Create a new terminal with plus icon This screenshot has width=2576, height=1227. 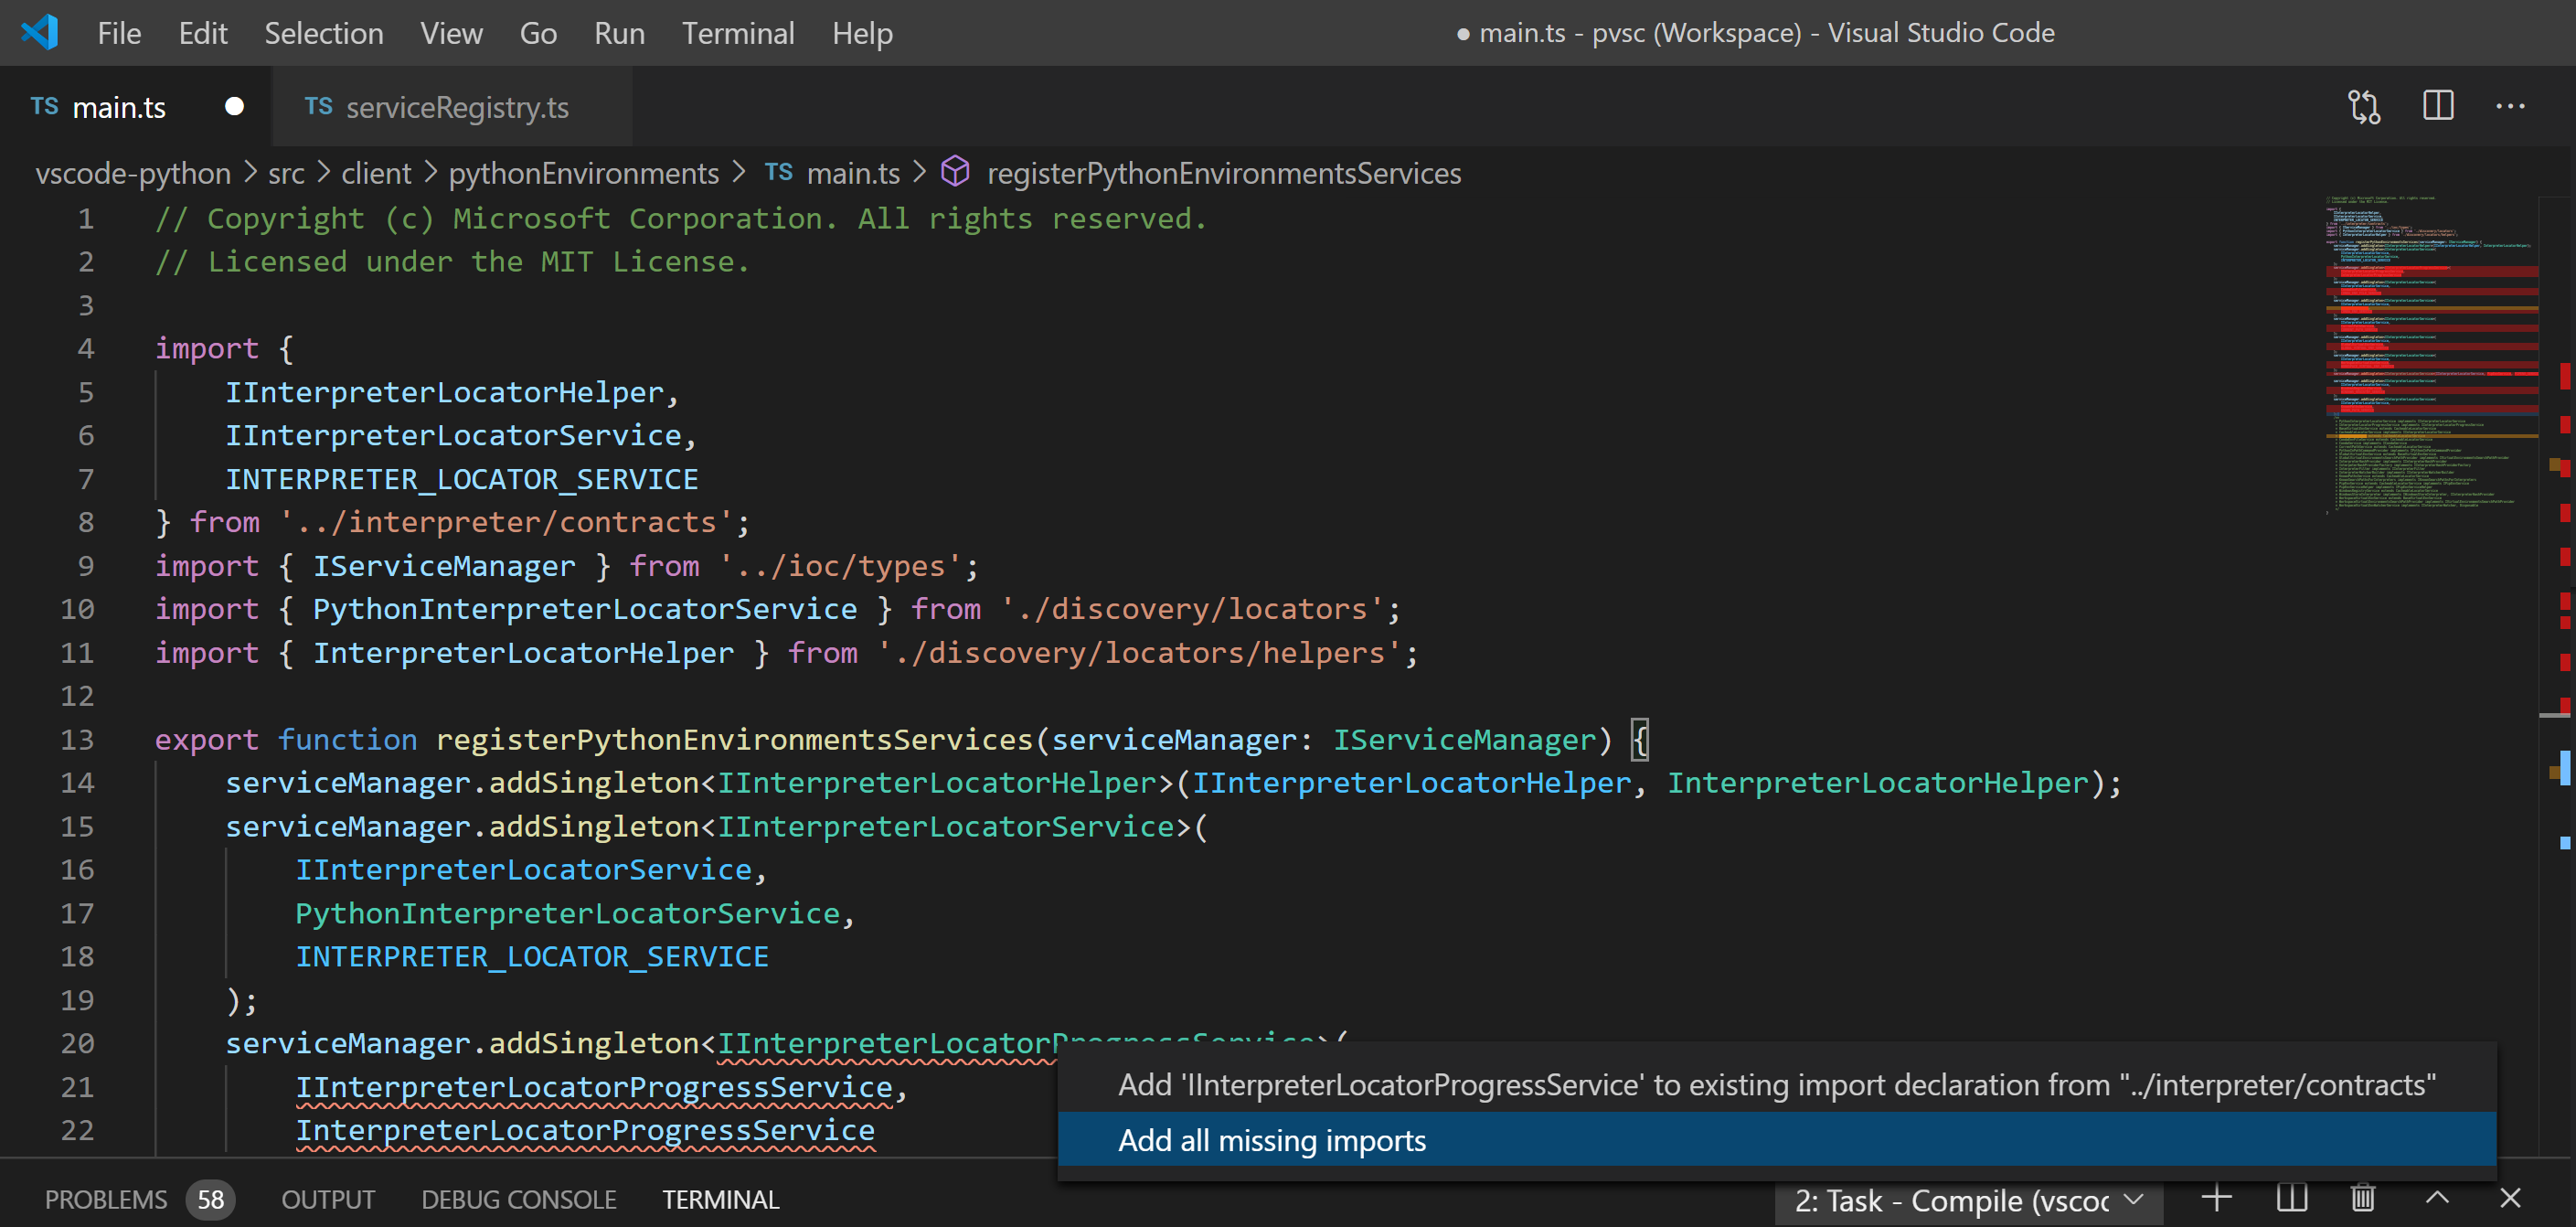coord(2217,1198)
